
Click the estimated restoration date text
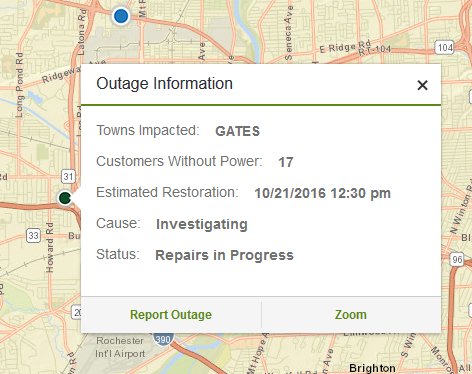[x=322, y=193]
